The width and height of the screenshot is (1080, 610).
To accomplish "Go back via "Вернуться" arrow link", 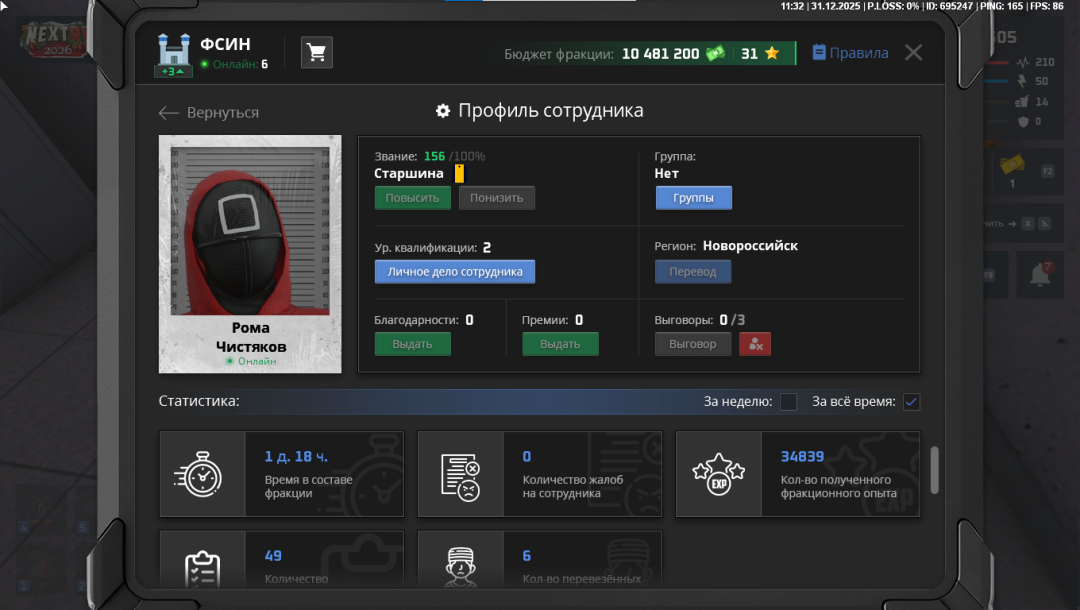I will (x=209, y=113).
